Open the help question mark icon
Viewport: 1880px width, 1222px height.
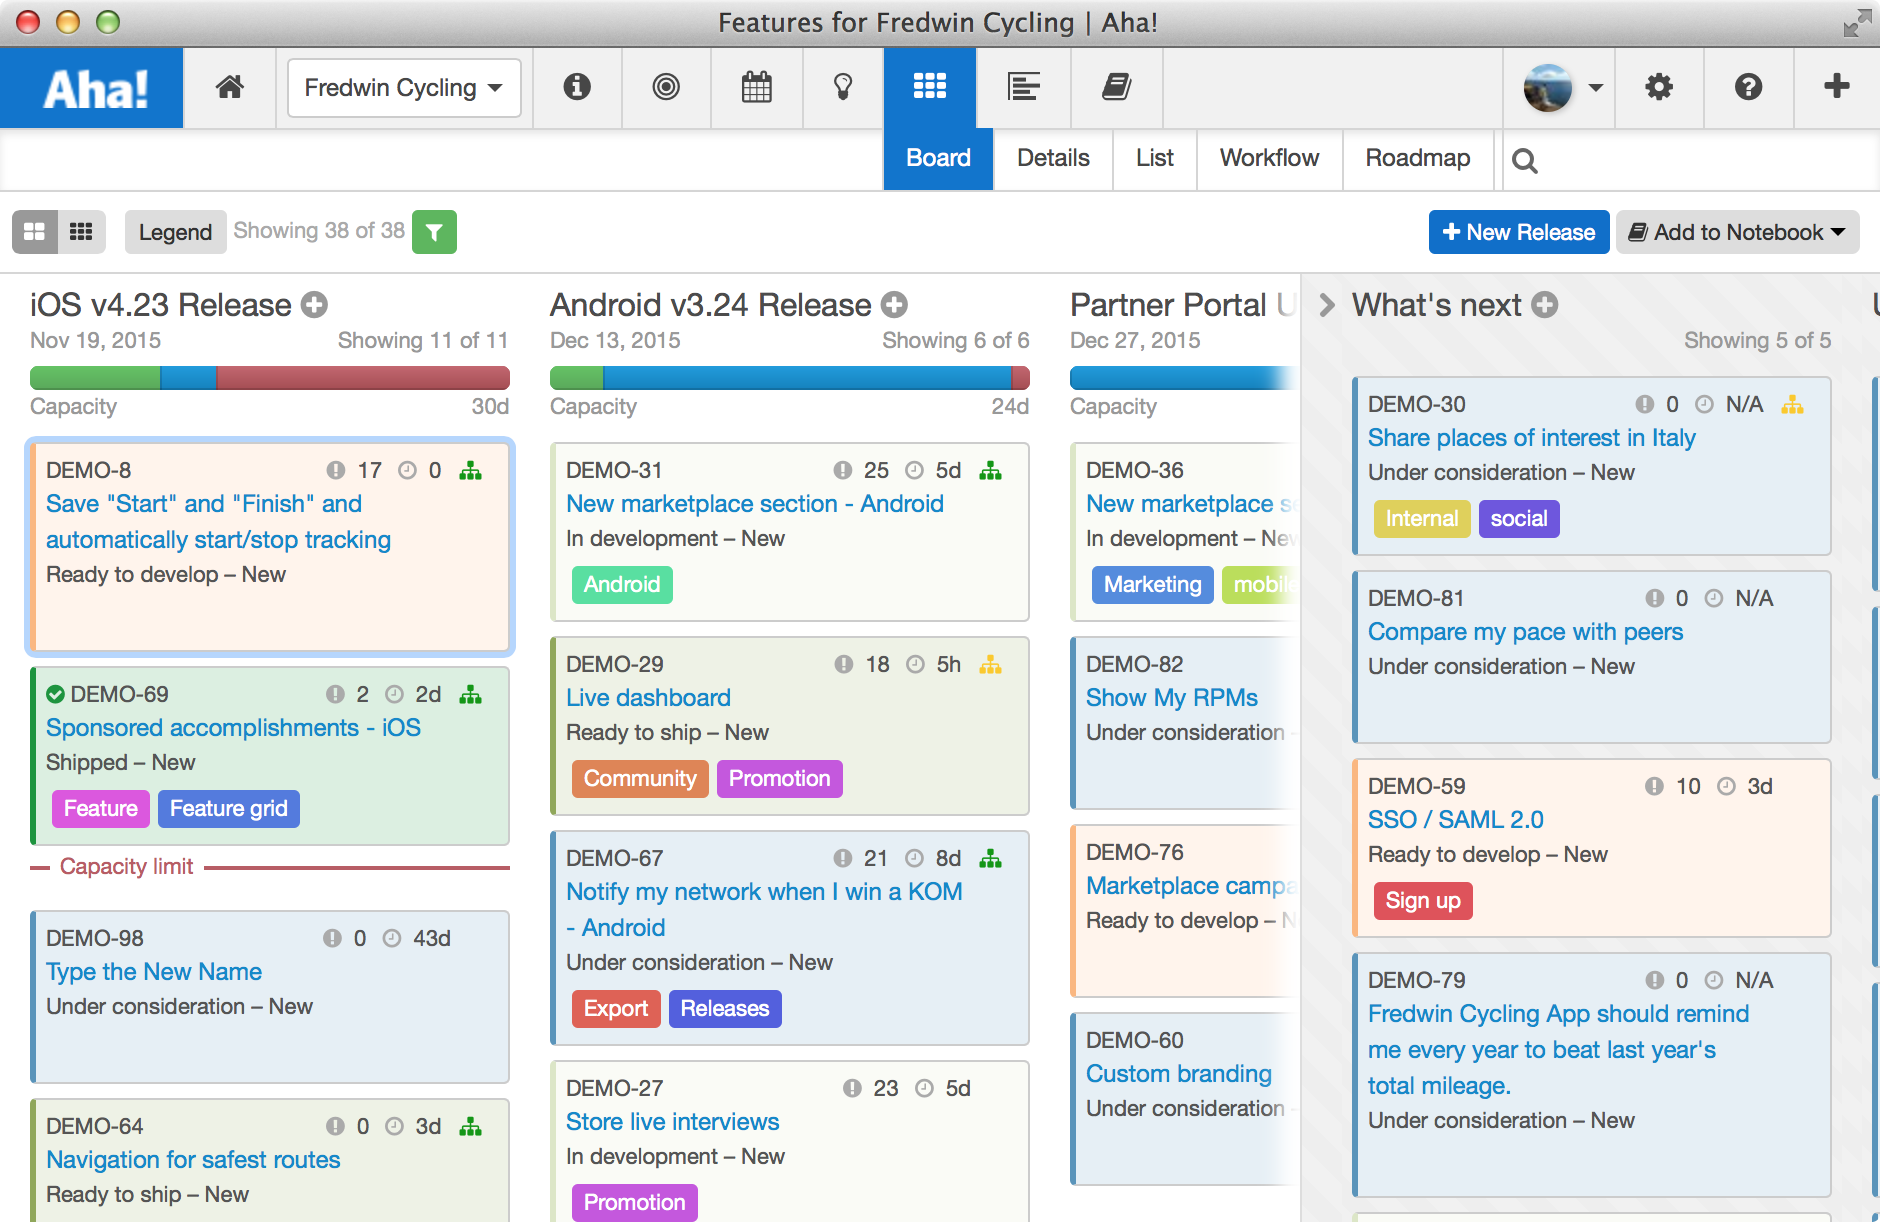click(x=1748, y=87)
